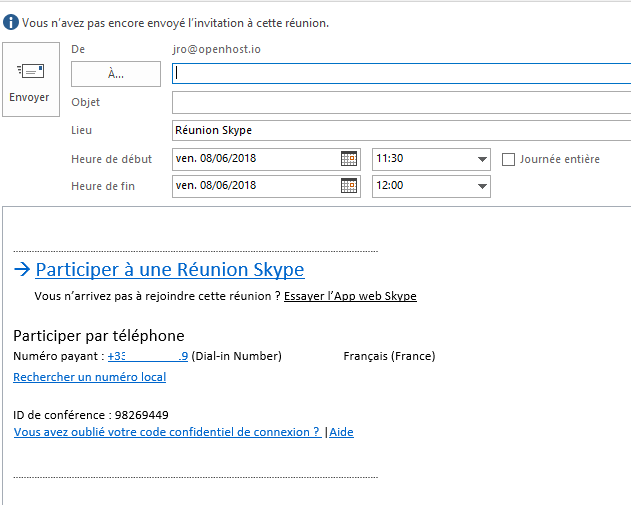Screen dimensions: 642x505
Task: Open calendar picker for Heure de fin
Action: pyautogui.click(x=349, y=186)
